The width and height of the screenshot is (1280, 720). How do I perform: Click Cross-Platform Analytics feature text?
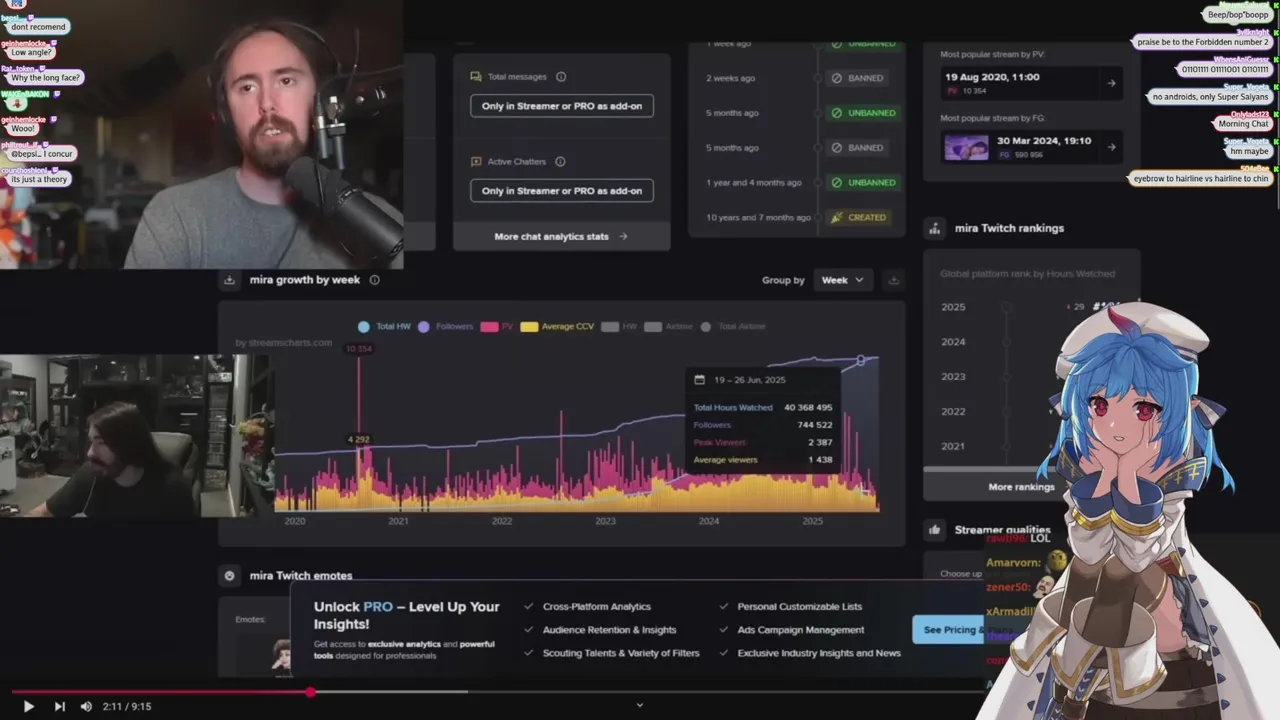point(597,607)
